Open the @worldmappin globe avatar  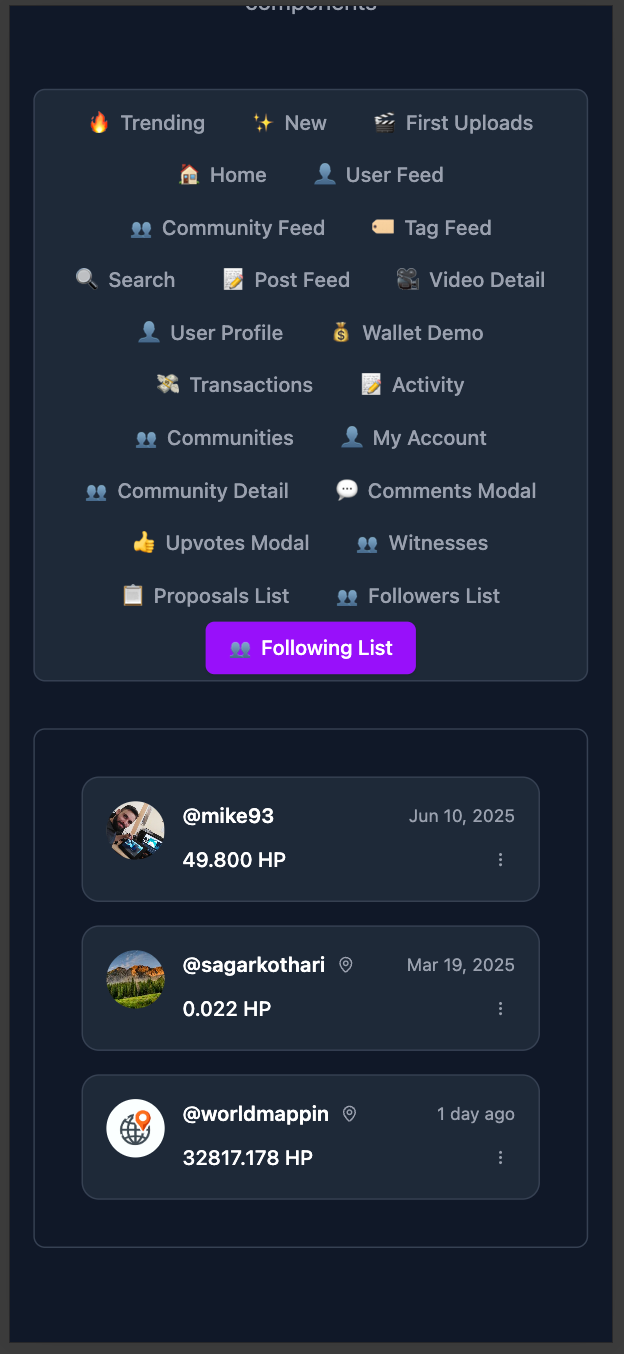pos(136,1128)
